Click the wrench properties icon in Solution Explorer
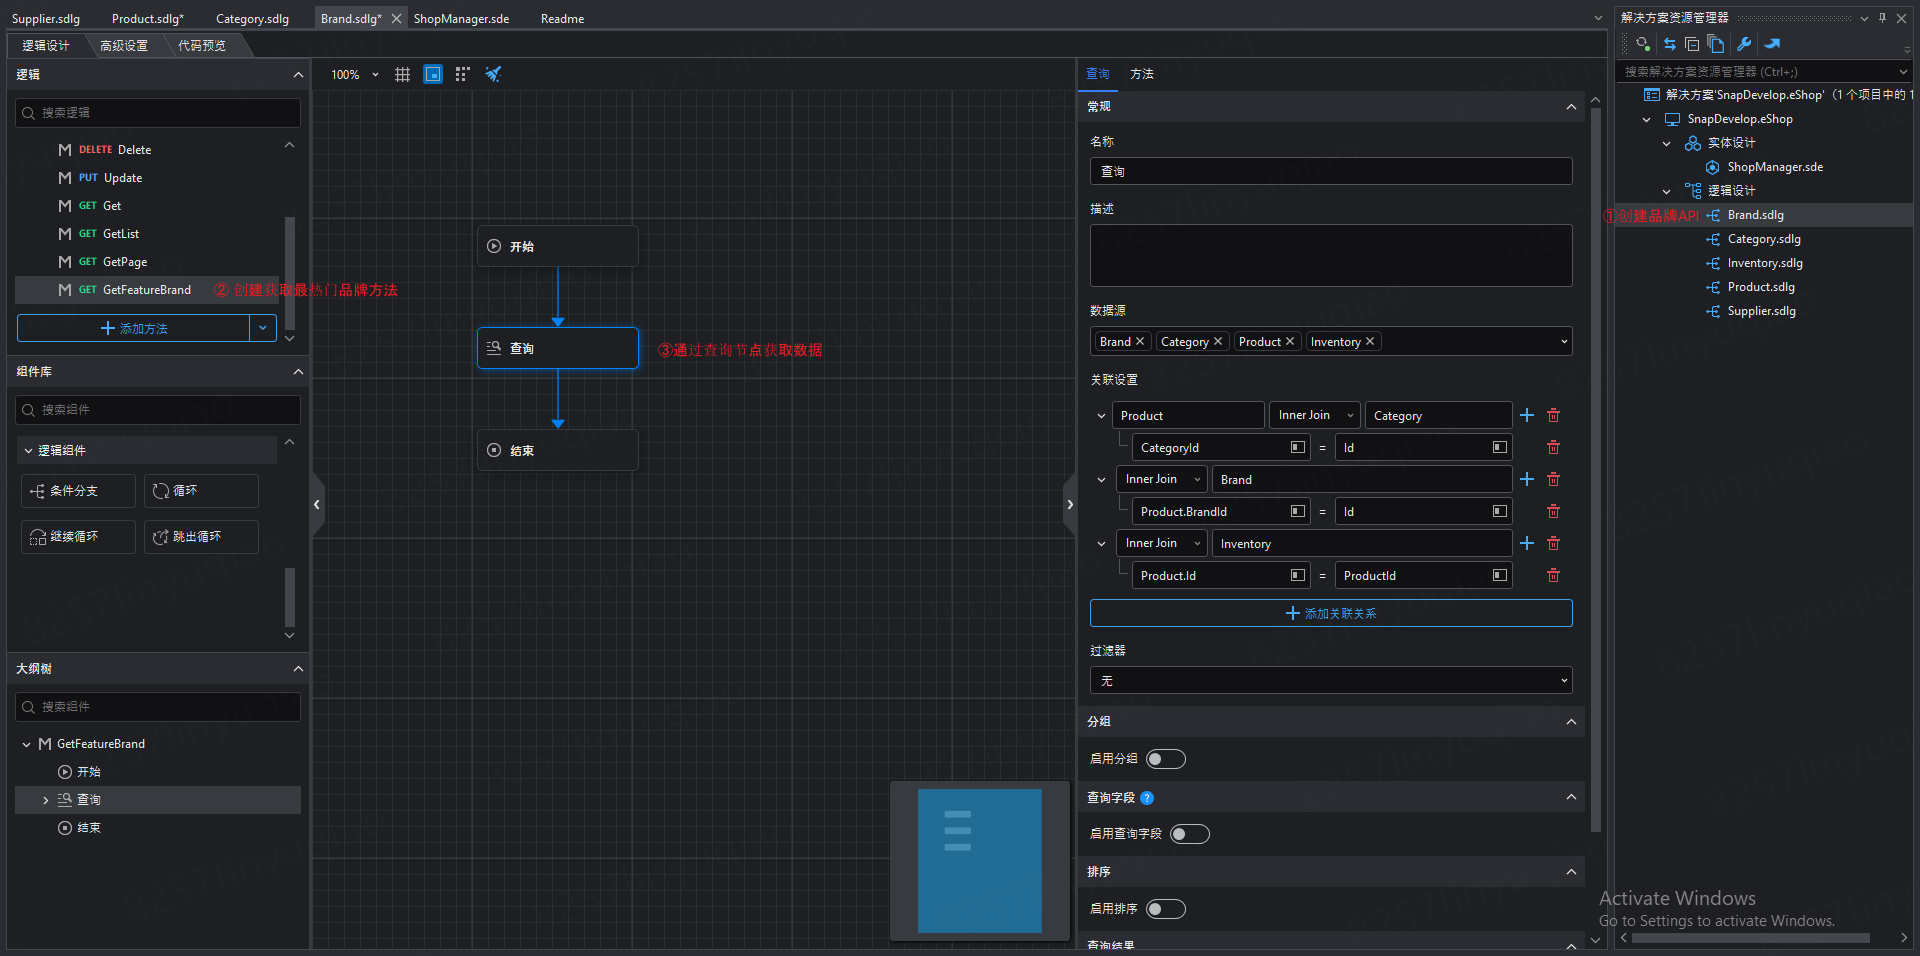Image resolution: width=1920 pixels, height=956 pixels. pos(1744,44)
